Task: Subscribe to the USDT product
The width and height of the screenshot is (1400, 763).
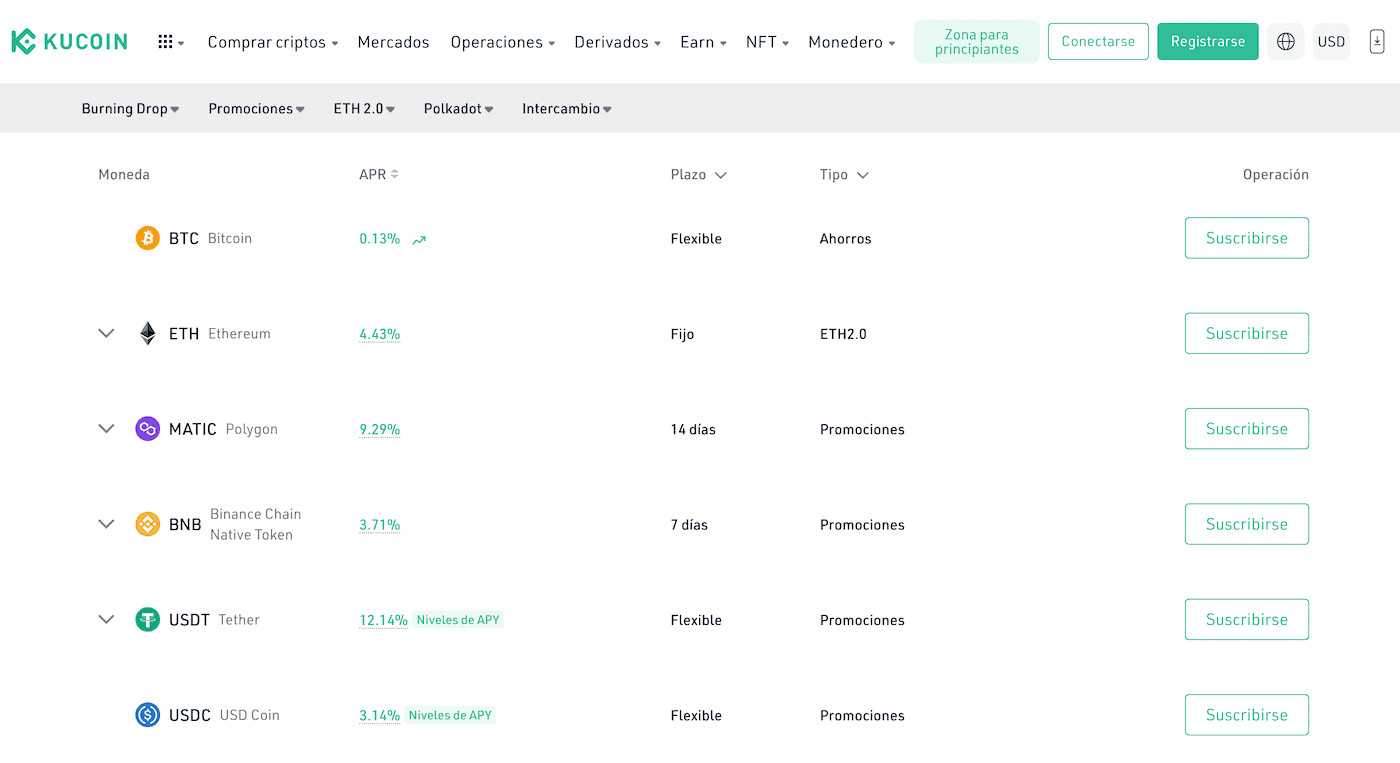Action: 1247,619
